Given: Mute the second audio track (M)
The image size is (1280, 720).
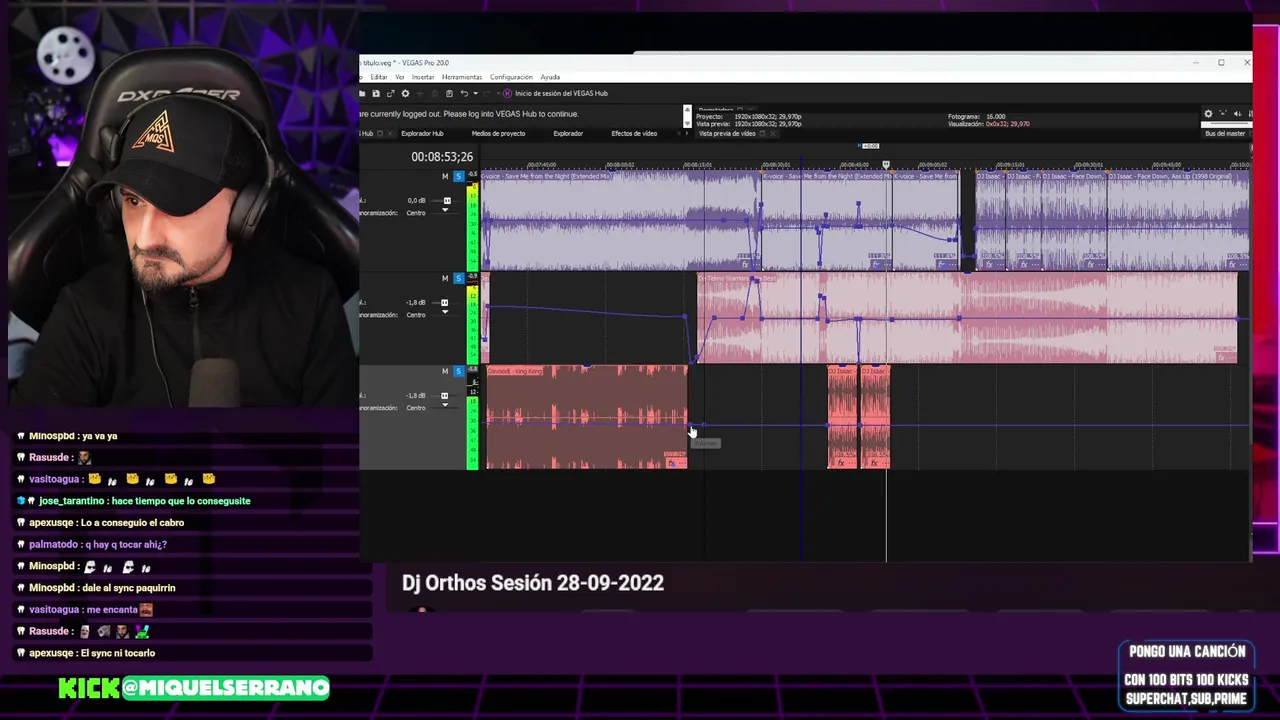Looking at the screenshot, I should coord(445,278).
